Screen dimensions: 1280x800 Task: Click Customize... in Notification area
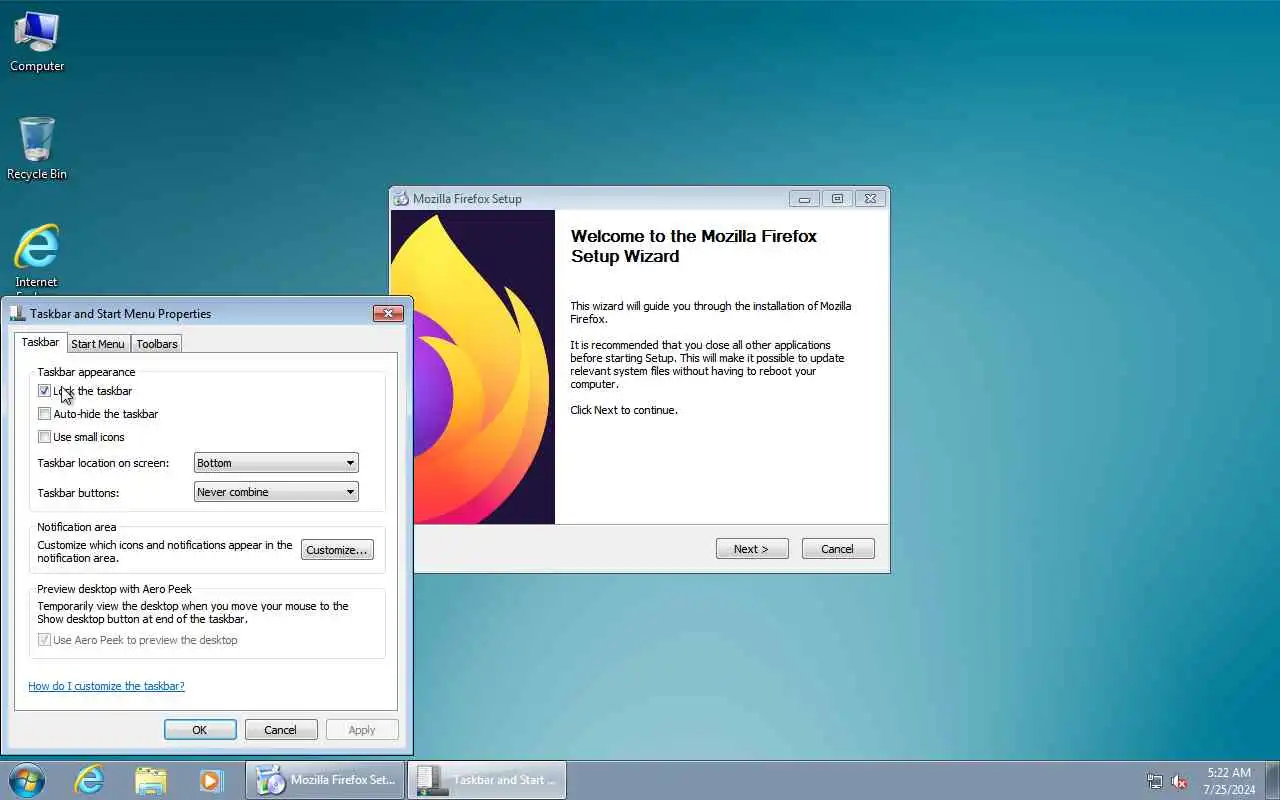337,550
